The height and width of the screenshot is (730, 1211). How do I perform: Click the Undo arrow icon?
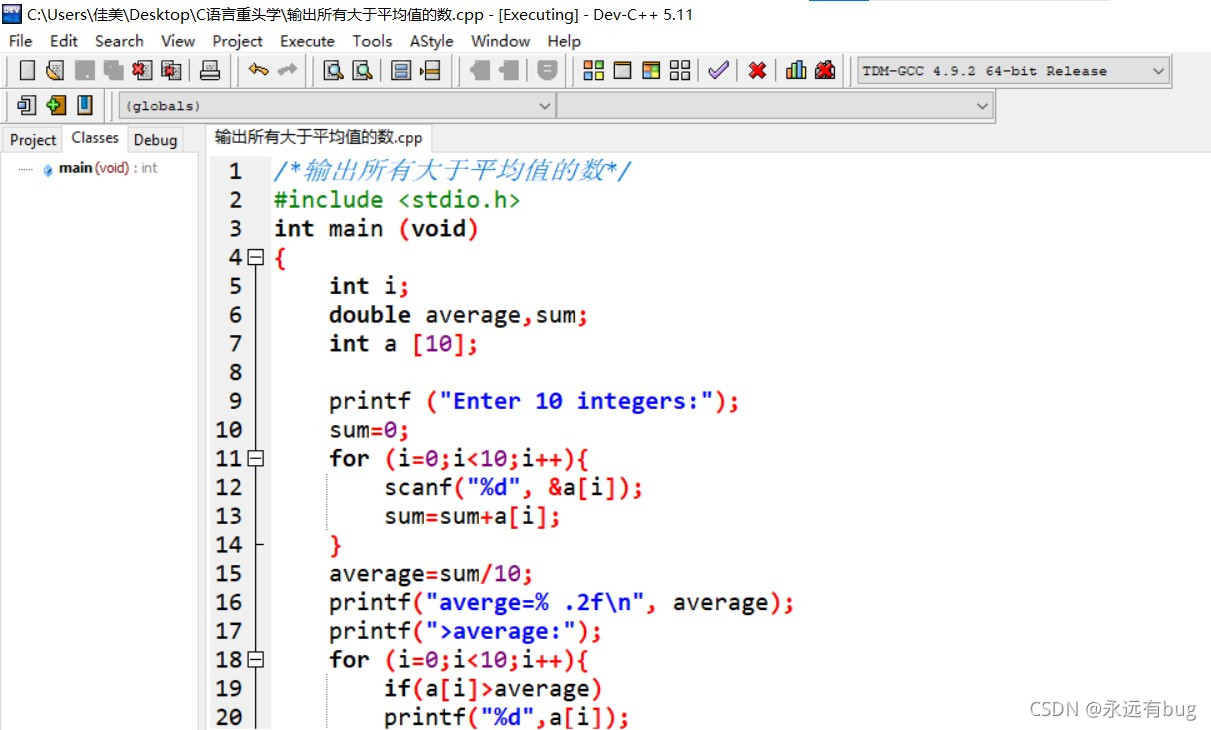pyautogui.click(x=259, y=70)
